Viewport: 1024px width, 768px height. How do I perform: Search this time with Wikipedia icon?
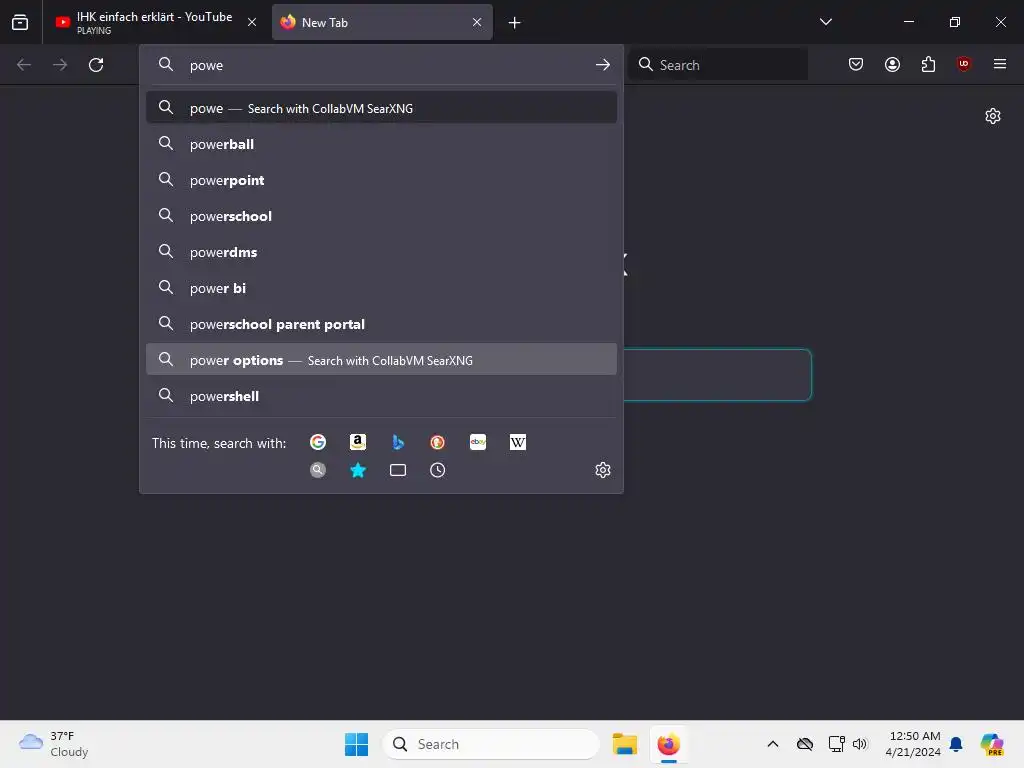click(517, 442)
